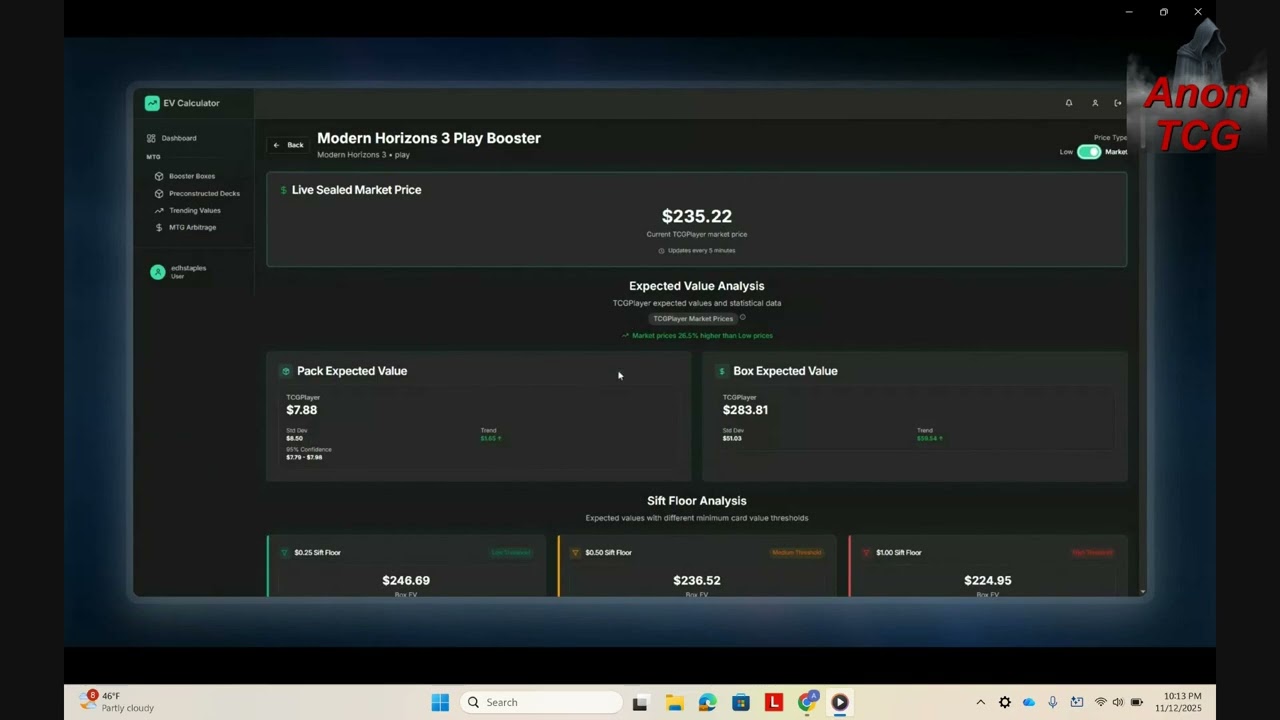Click the battery tray icon
Image resolution: width=1280 pixels, height=720 pixels.
tap(1137, 702)
